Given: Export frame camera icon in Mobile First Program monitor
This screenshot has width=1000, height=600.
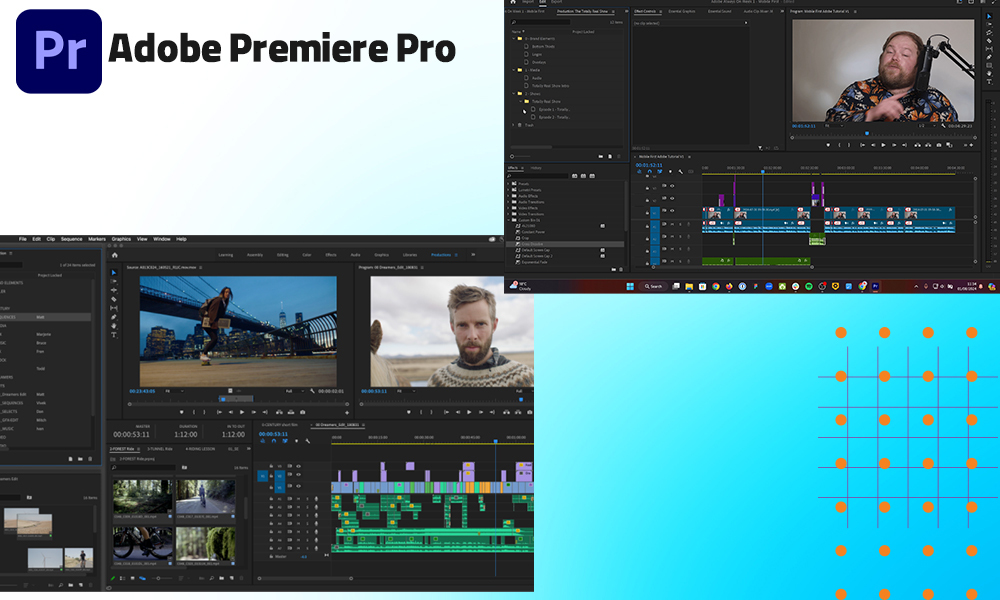Looking at the screenshot, I should (x=939, y=145).
